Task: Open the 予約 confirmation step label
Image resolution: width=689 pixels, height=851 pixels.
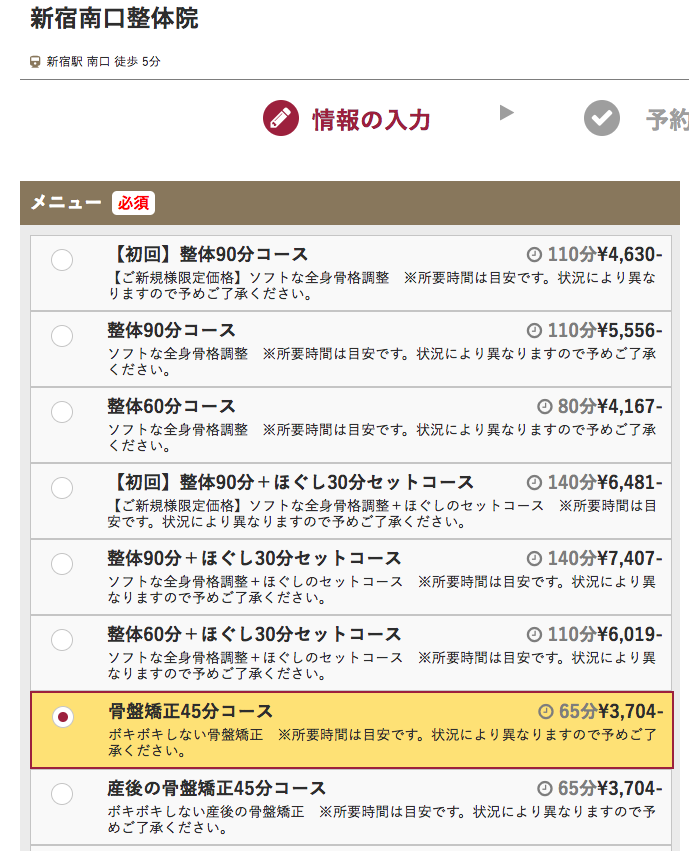Action: click(x=667, y=120)
